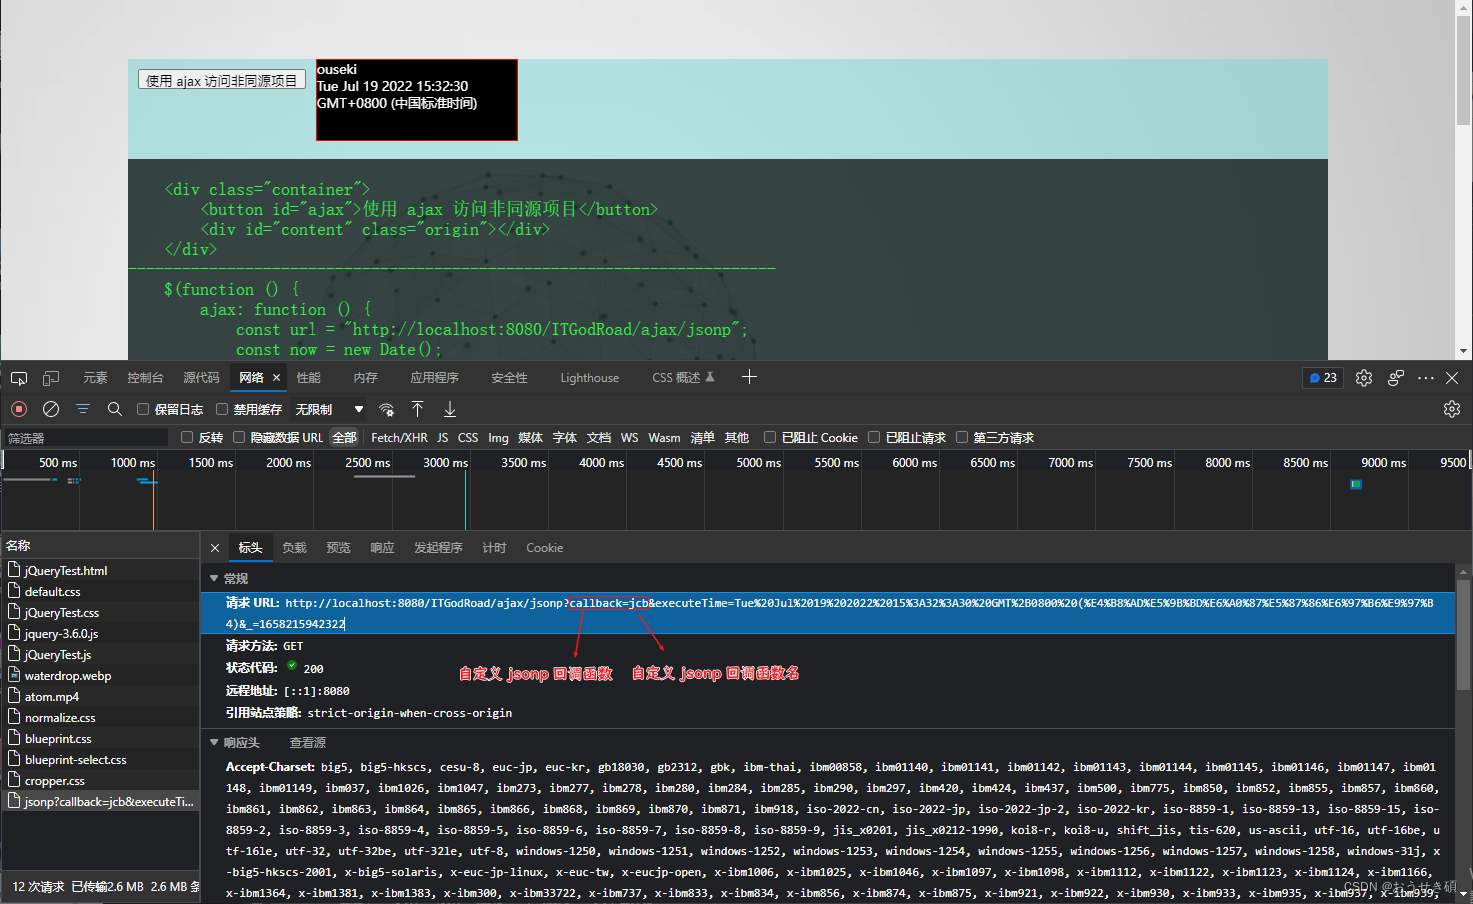The width and height of the screenshot is (1473, 904).
Task: Open the 负载 tab in request details
Action: pos(294,548)
